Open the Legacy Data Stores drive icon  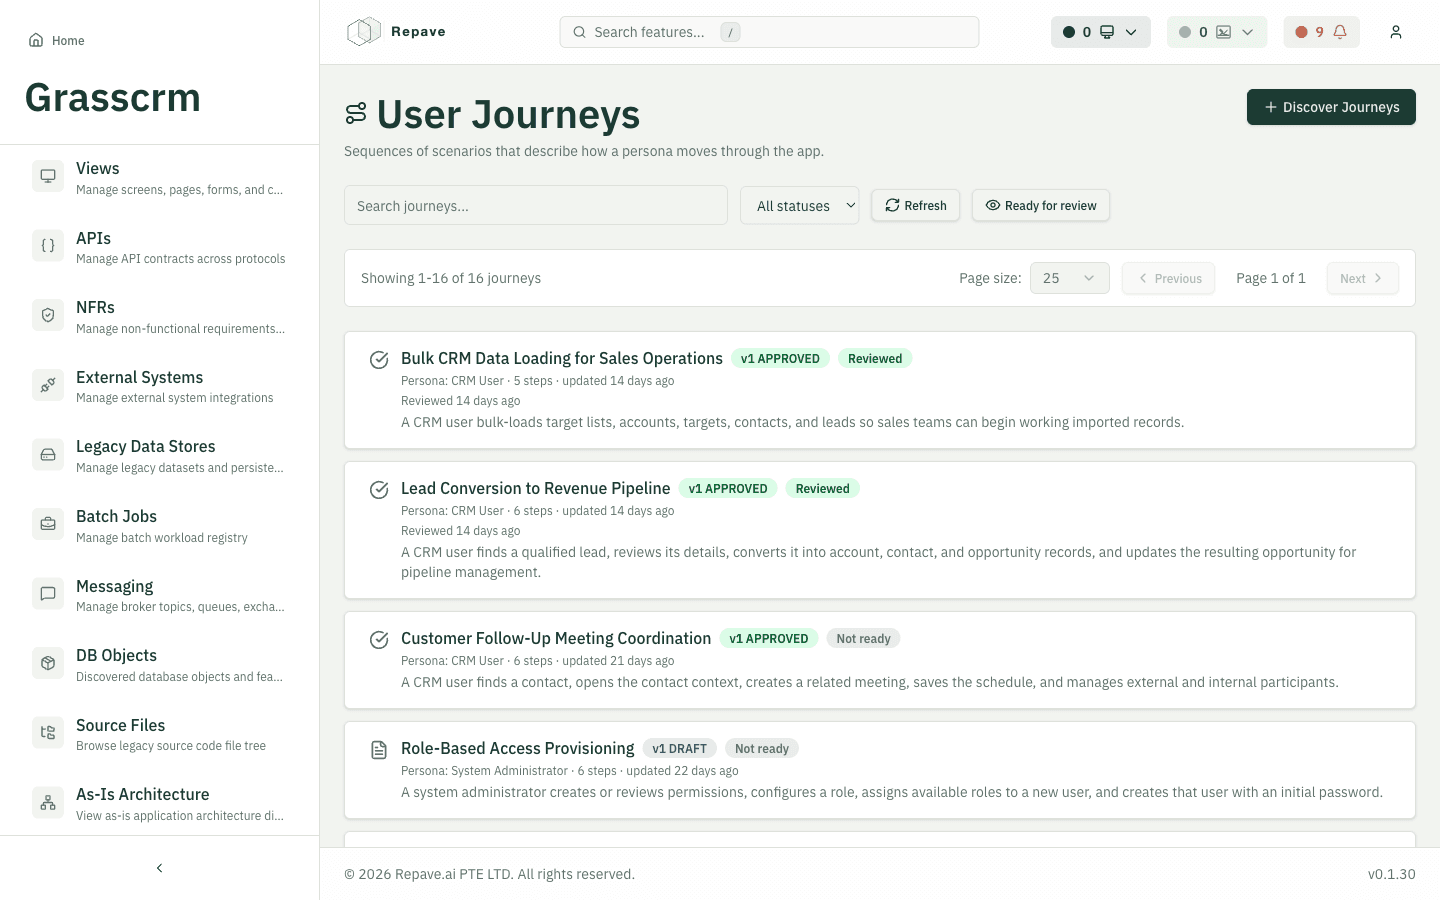pyautogui.click(x=48, y=455)
